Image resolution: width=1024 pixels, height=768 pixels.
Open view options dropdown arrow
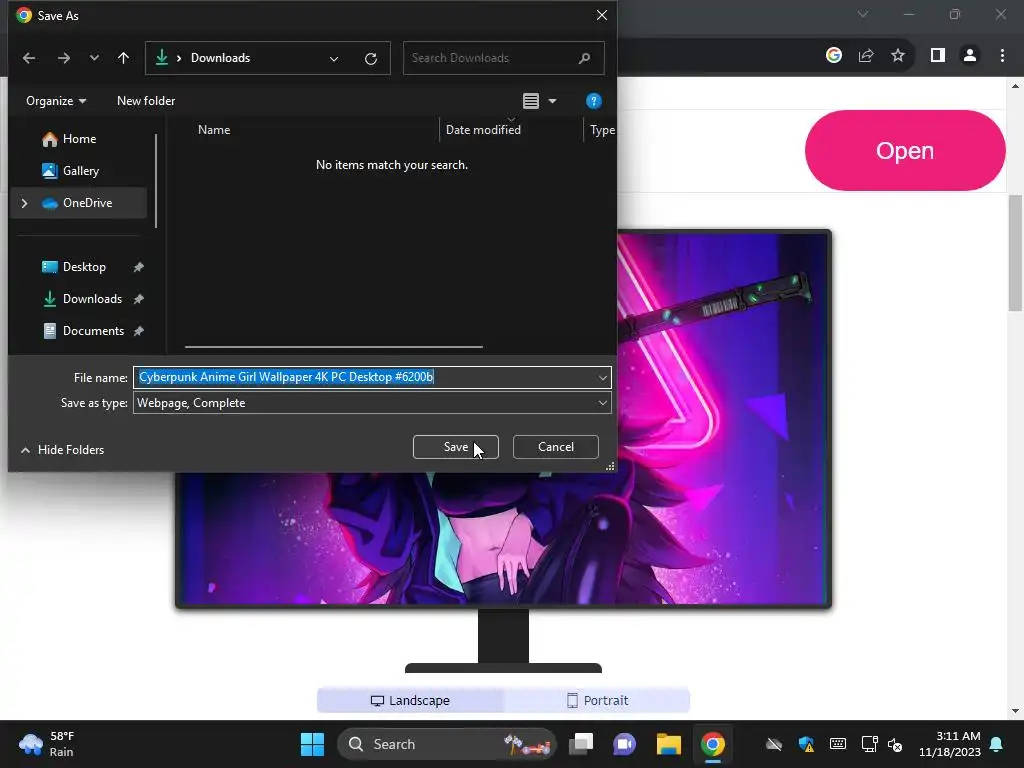[552, 101]
